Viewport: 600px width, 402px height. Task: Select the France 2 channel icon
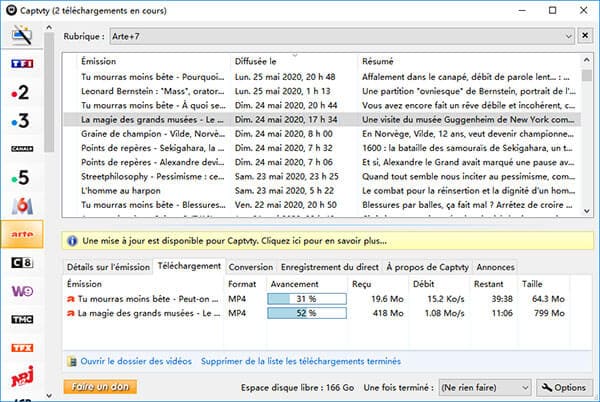pos(20,92)
